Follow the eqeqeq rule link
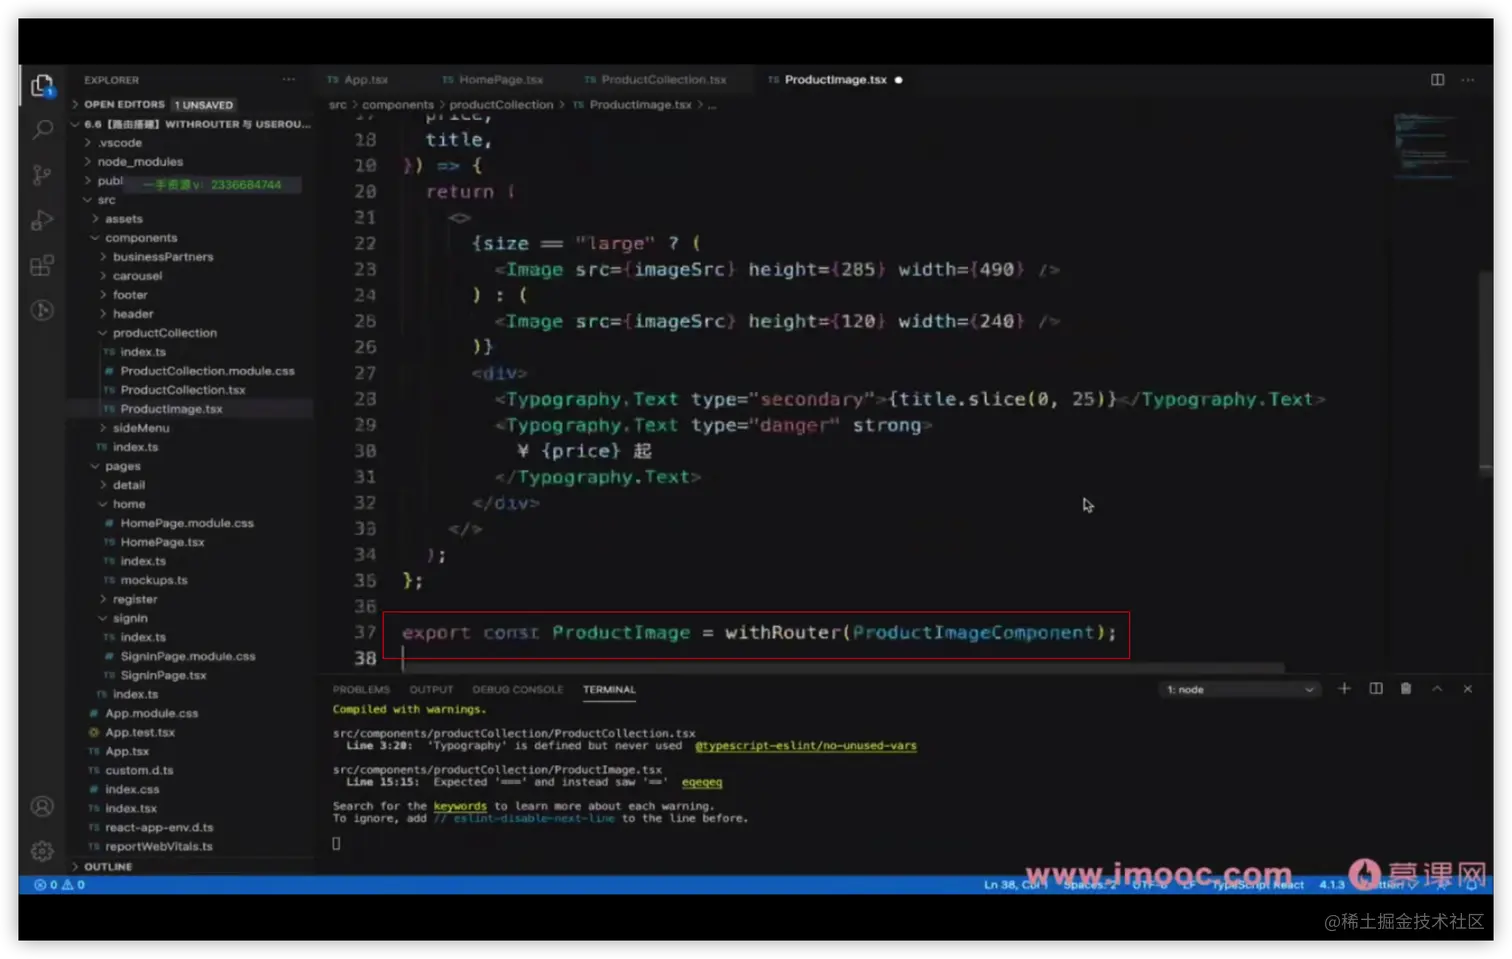 click(702, 782)
